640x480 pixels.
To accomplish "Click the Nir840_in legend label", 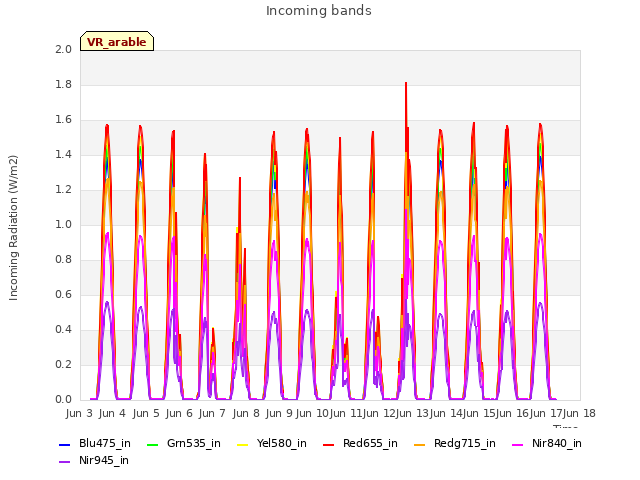I will pos(557,444).
